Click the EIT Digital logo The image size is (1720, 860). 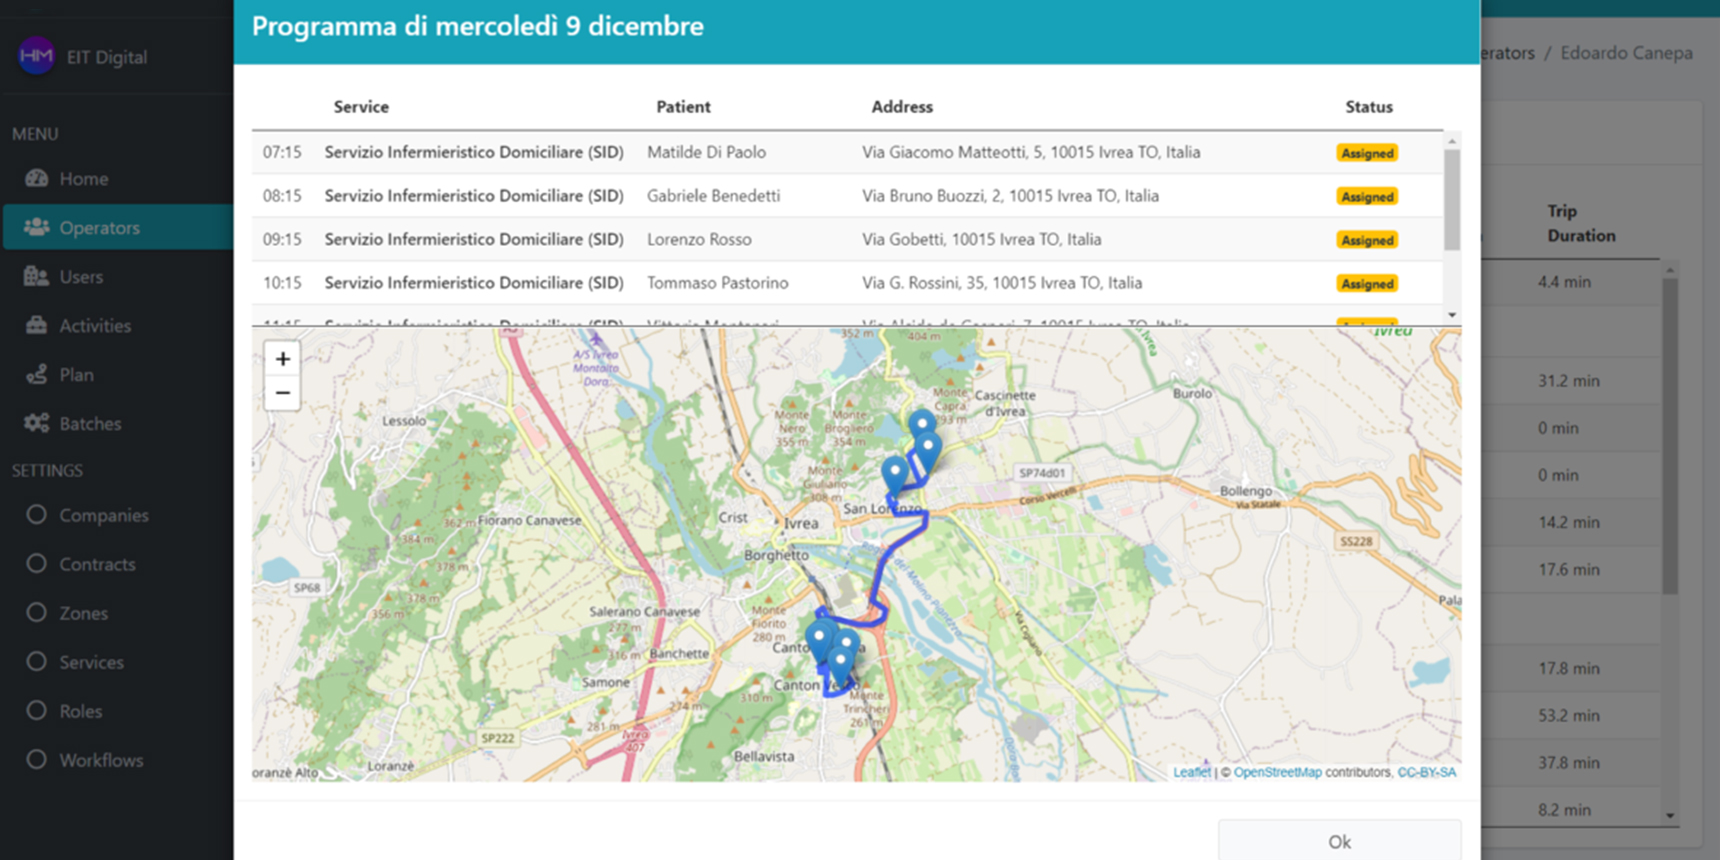(36, 56)
